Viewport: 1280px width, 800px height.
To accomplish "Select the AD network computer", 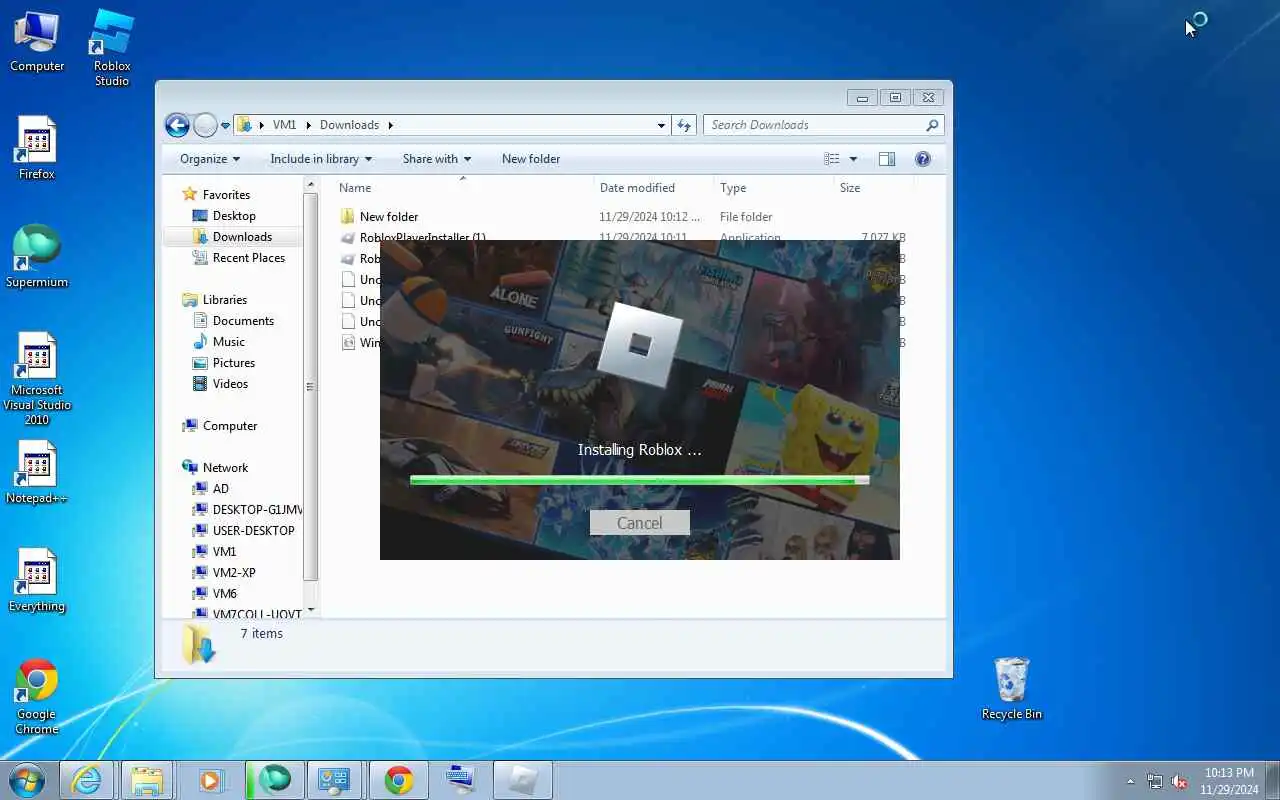I will [220, 489].
